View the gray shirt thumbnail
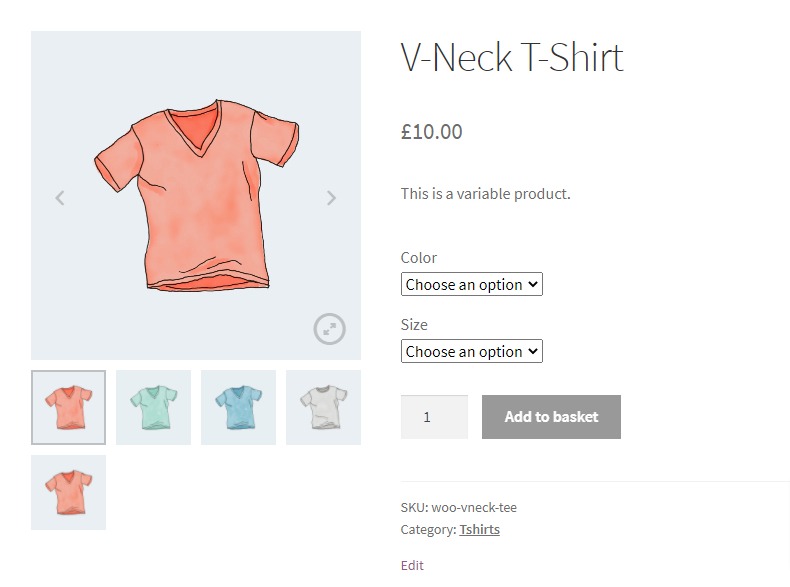The image size is (790, 587). coord(323,407)
